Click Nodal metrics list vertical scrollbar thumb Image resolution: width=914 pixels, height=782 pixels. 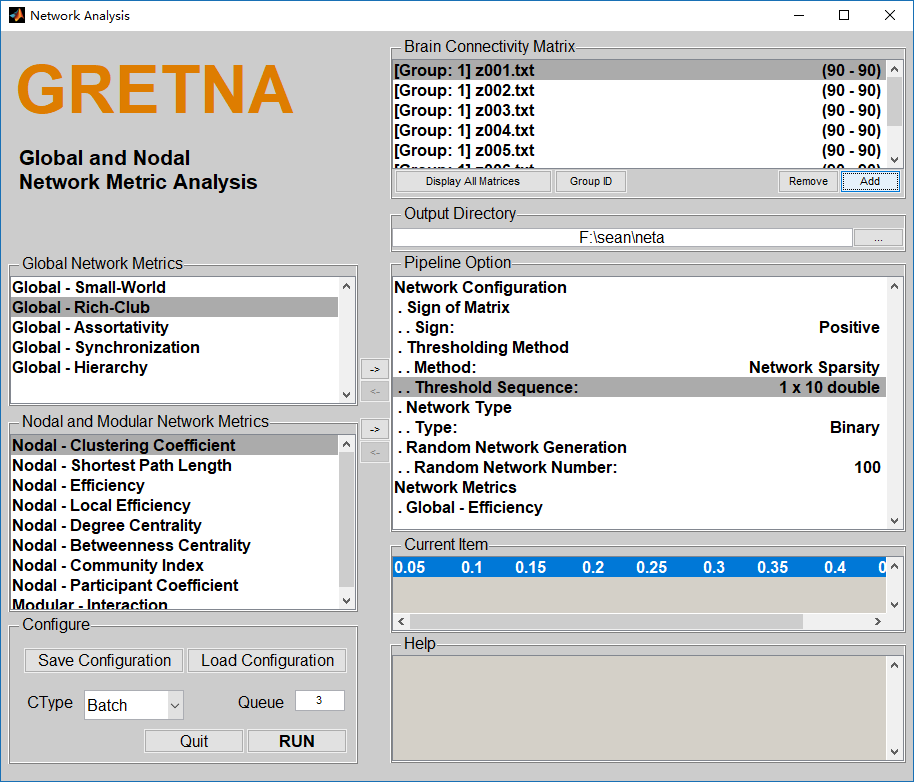pyautogui.click(x=346, y=519)
